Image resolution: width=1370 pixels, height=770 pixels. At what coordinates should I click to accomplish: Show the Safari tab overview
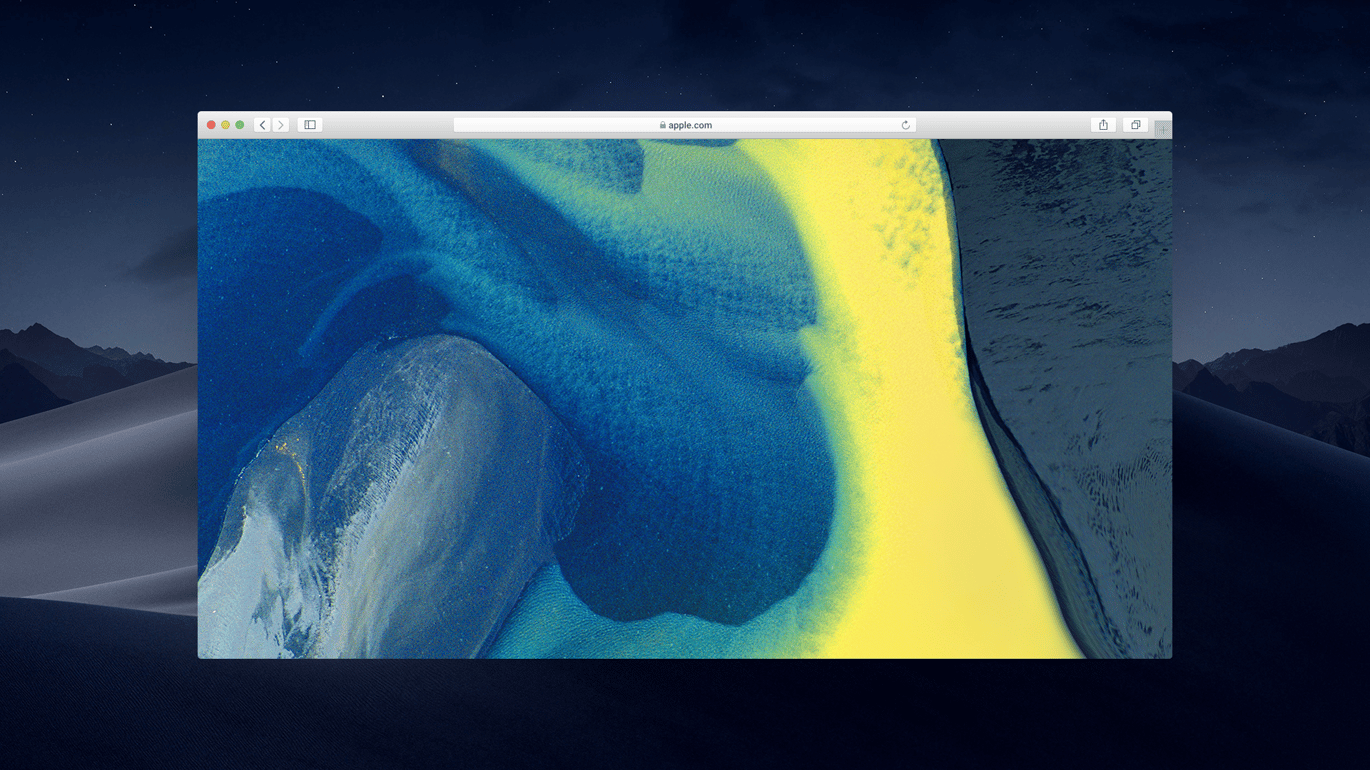1135,125
